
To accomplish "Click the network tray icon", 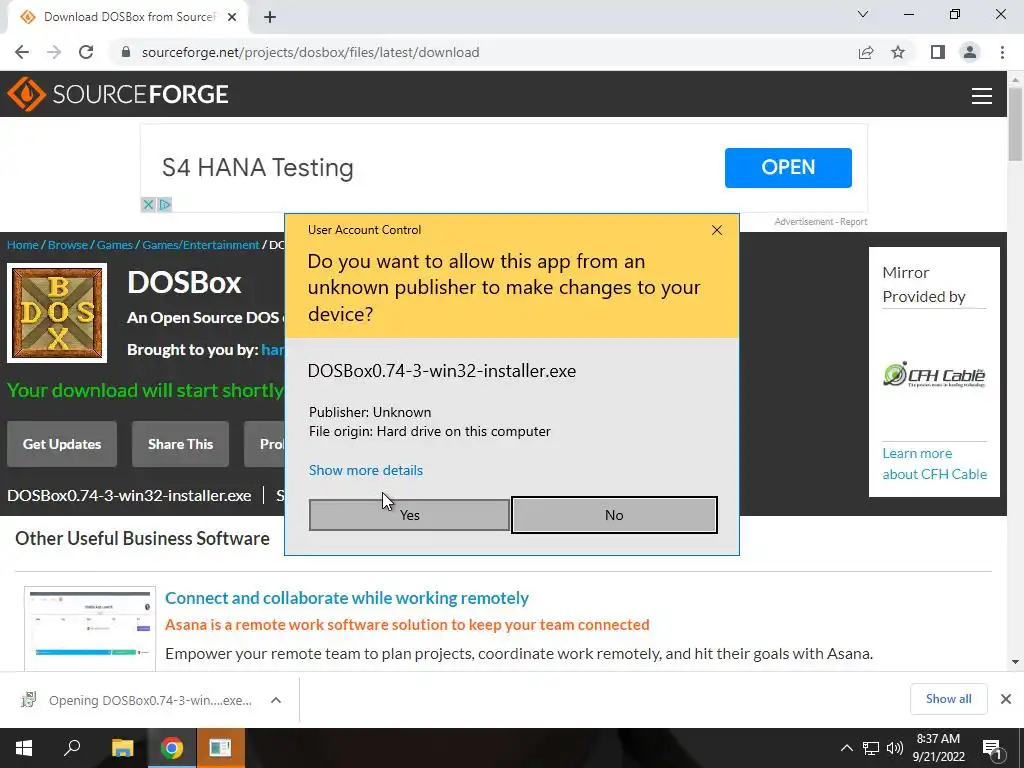I will pos(871,748).
